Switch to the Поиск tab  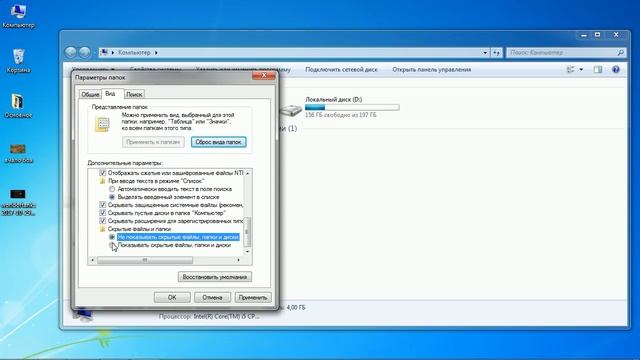coord(134,94)
